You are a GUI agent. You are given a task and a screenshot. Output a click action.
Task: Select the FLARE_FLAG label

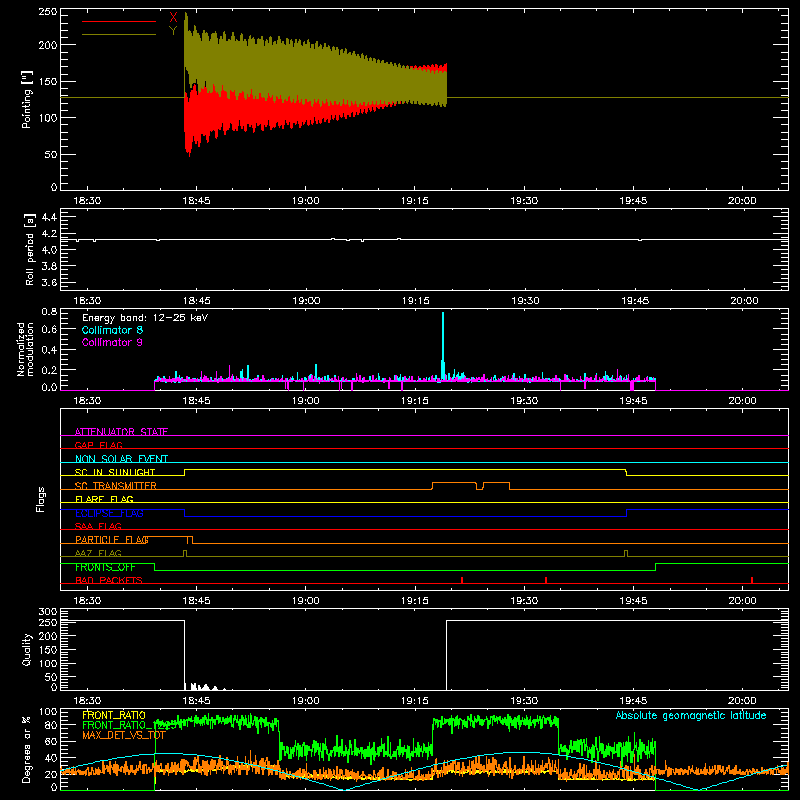pyautogui.click(x=104, y=499)
